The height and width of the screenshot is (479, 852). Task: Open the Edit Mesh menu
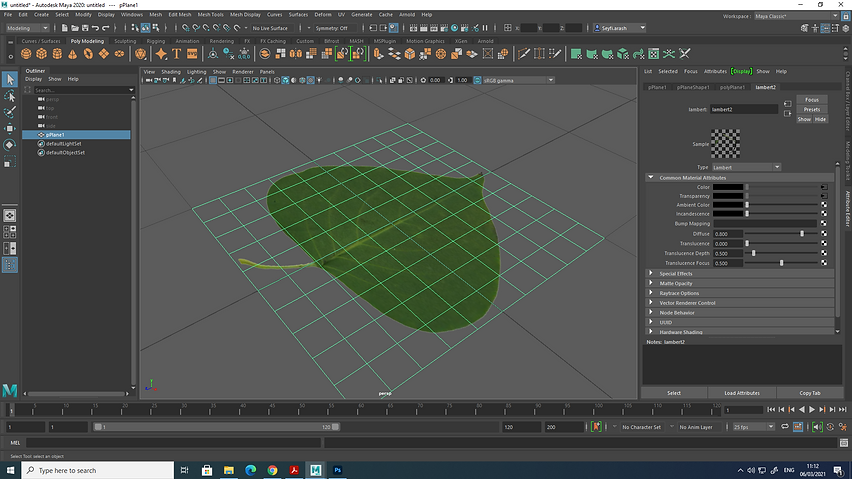179,15
